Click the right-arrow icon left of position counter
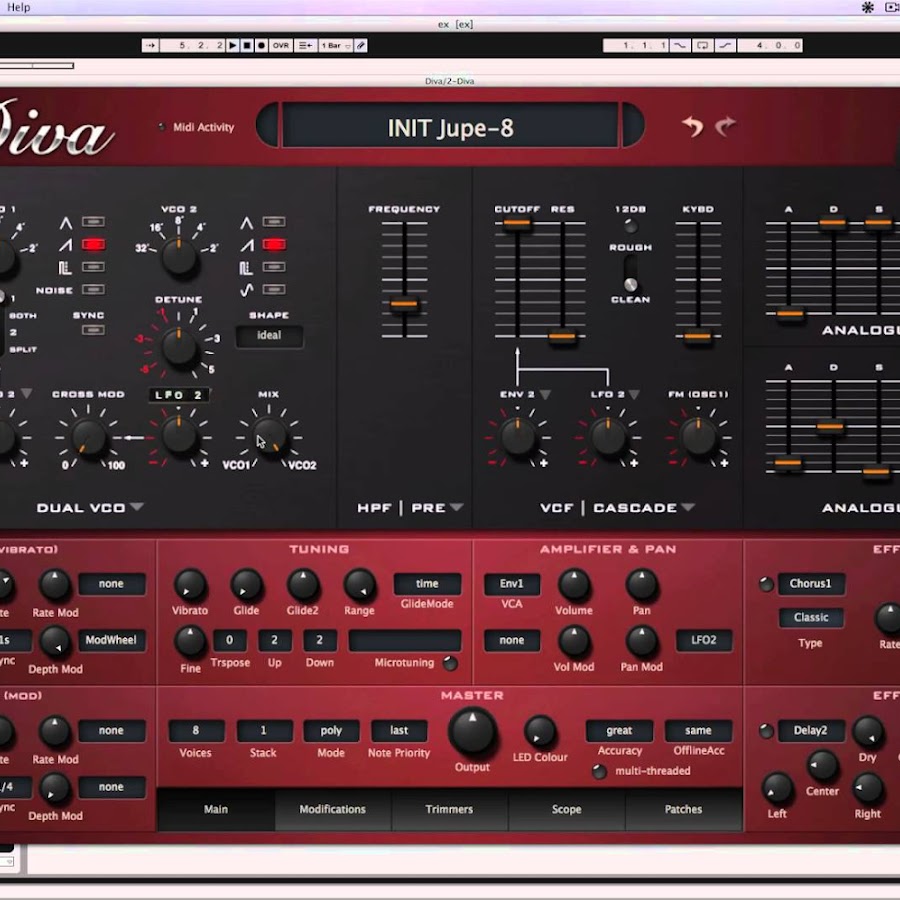The width and height of the screenshot is (900, 900). [x=150, y=45]
